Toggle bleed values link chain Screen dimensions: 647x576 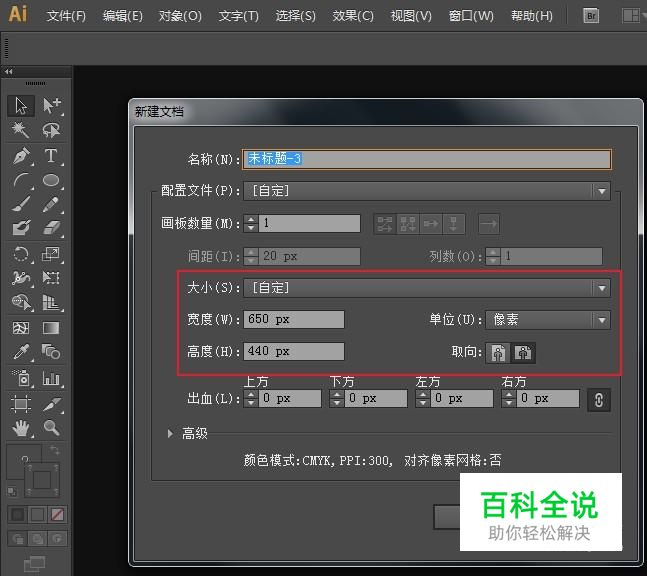(x=599, y=400)
